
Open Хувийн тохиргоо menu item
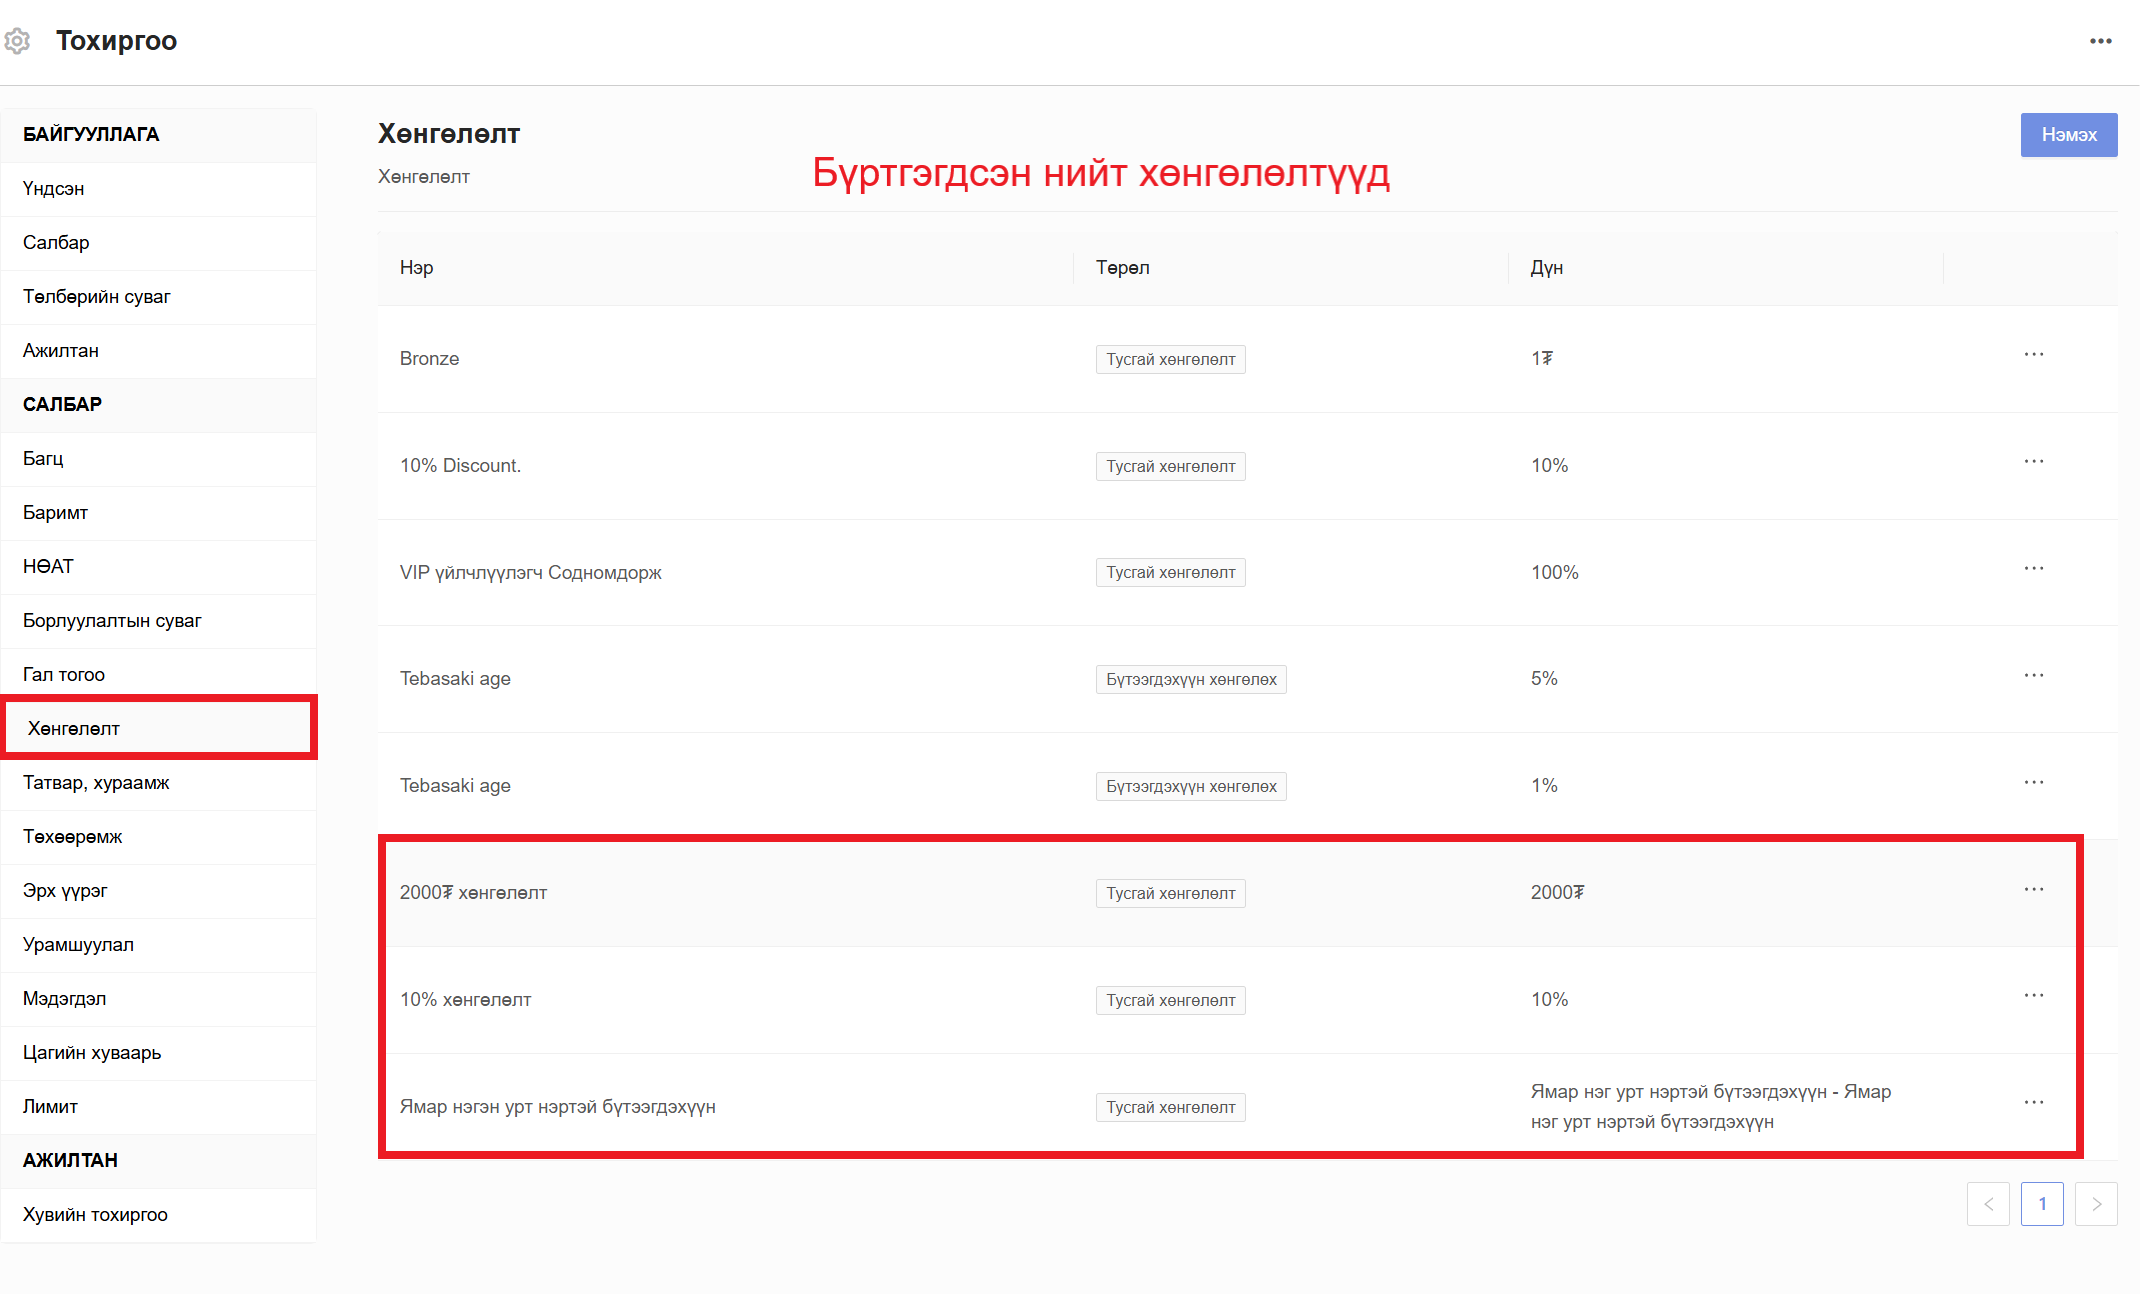pos(95,1214)
